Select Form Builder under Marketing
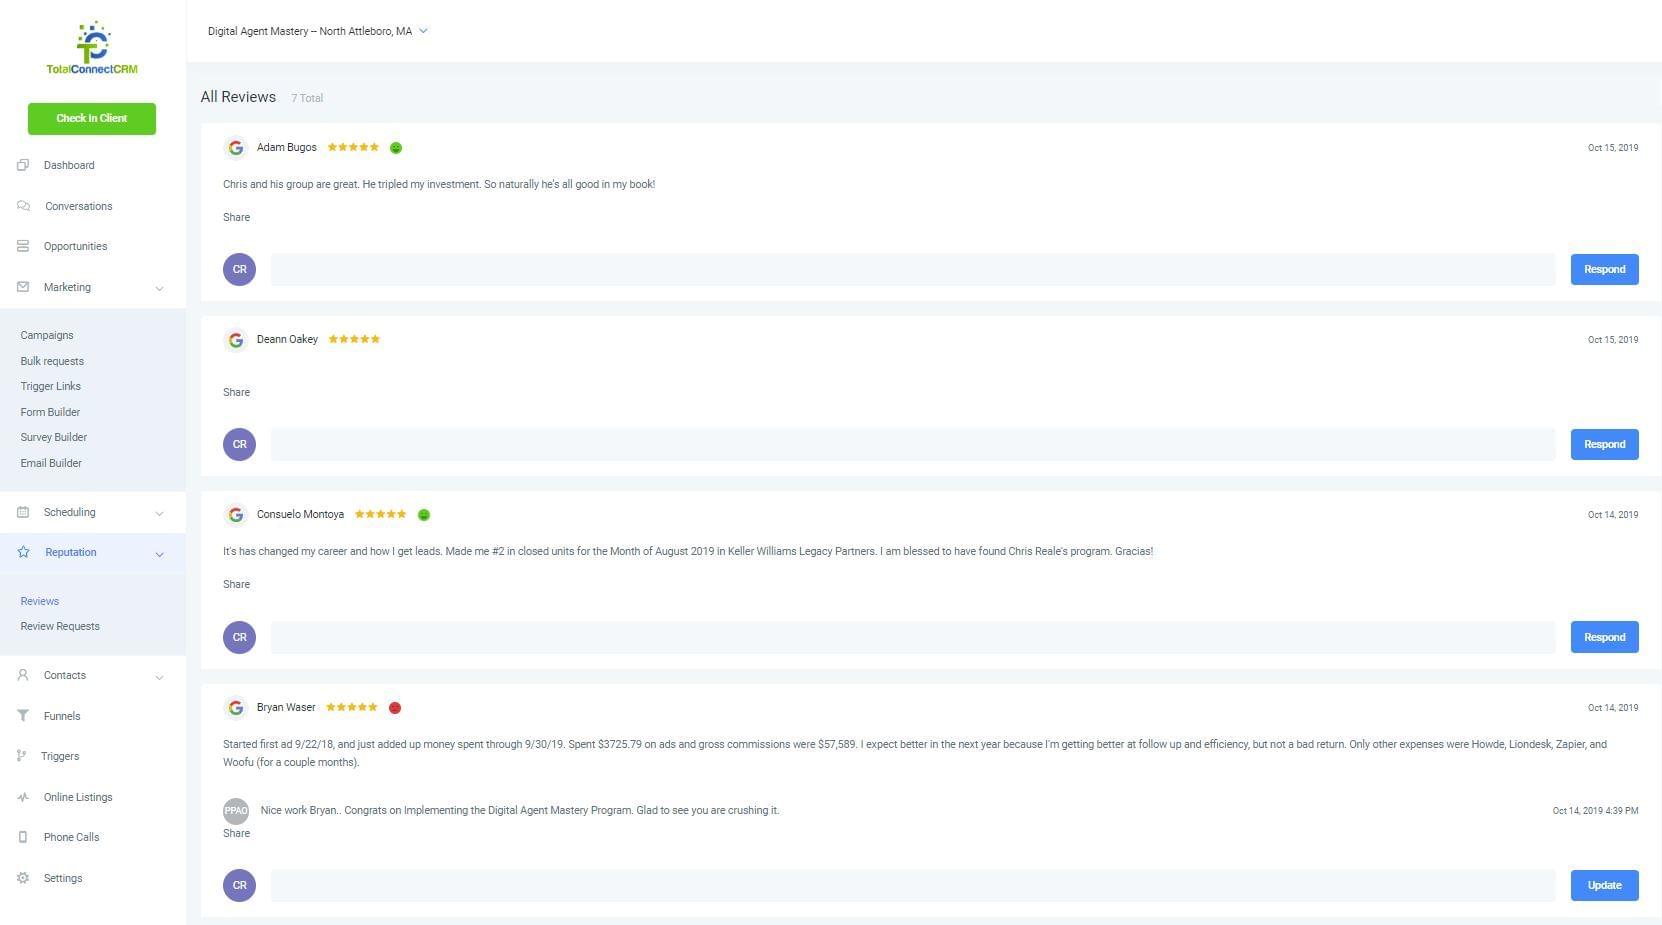 [x=50, y=412]
